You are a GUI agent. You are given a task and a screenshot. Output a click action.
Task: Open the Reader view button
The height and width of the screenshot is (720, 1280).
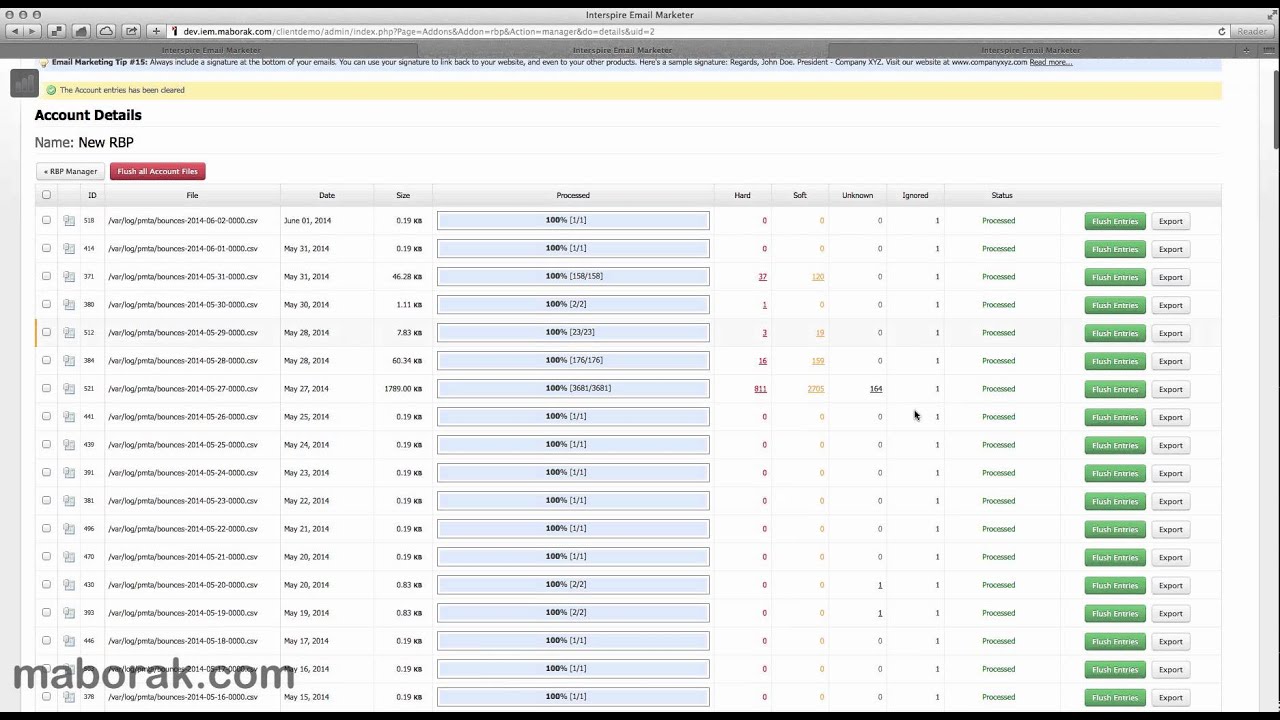(1252, 31)
